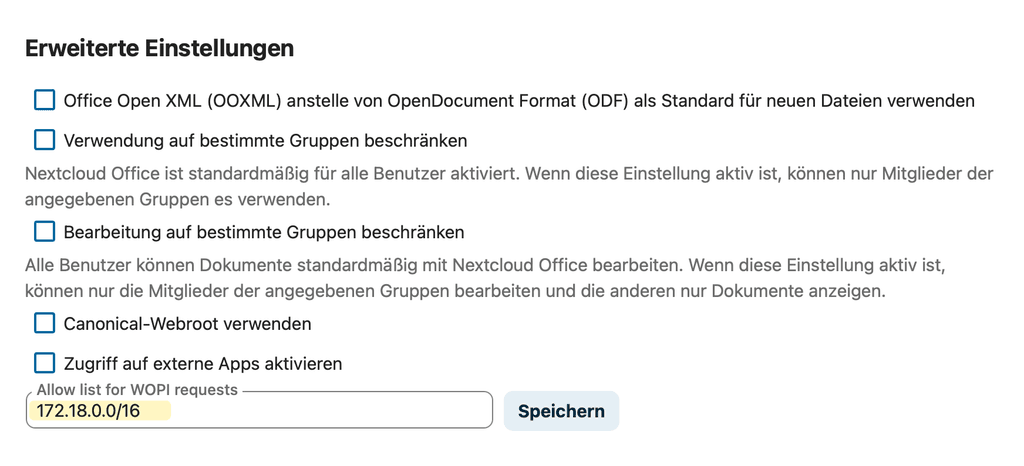Click the 'Allow list for WOPI requests' field label
Viewport: 1024px width, 466px height.
[x=137, y=389]
